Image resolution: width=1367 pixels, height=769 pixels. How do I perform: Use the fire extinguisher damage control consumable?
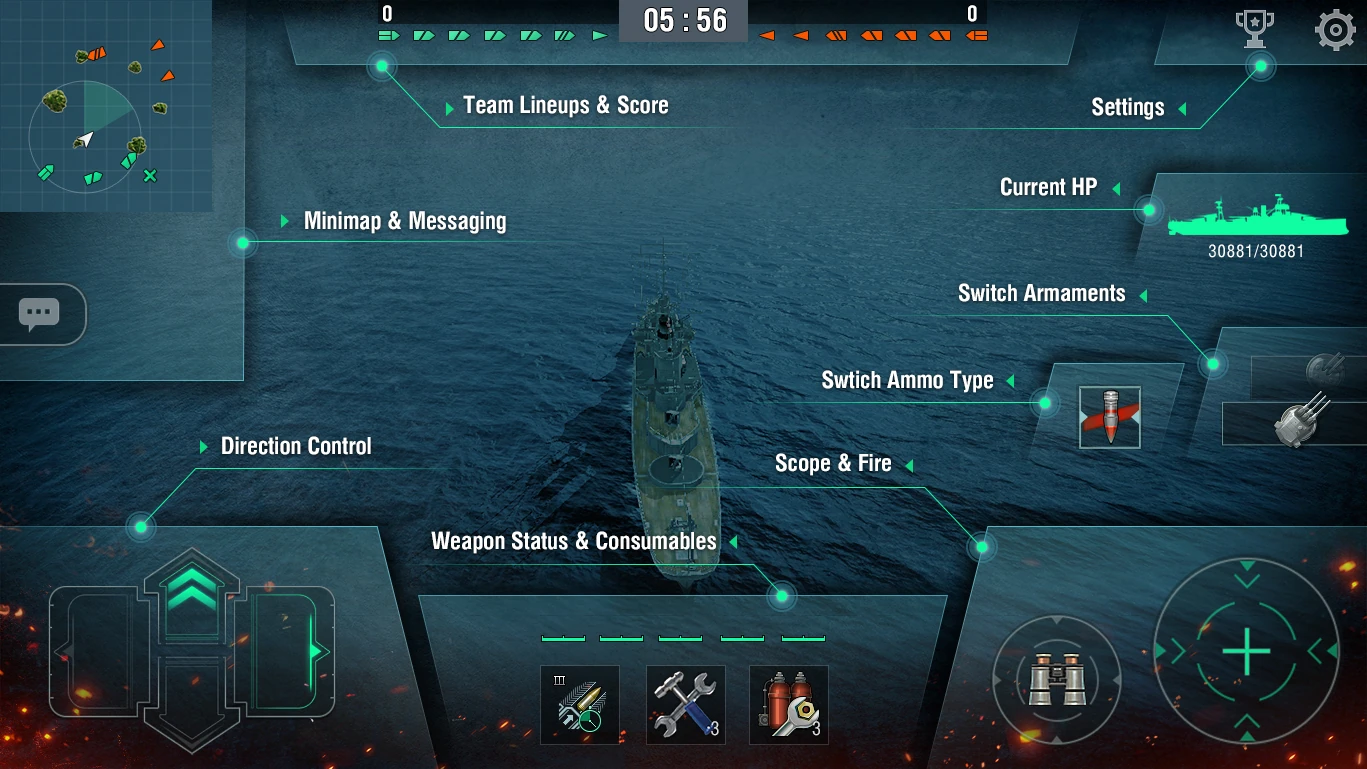[789, 705]
